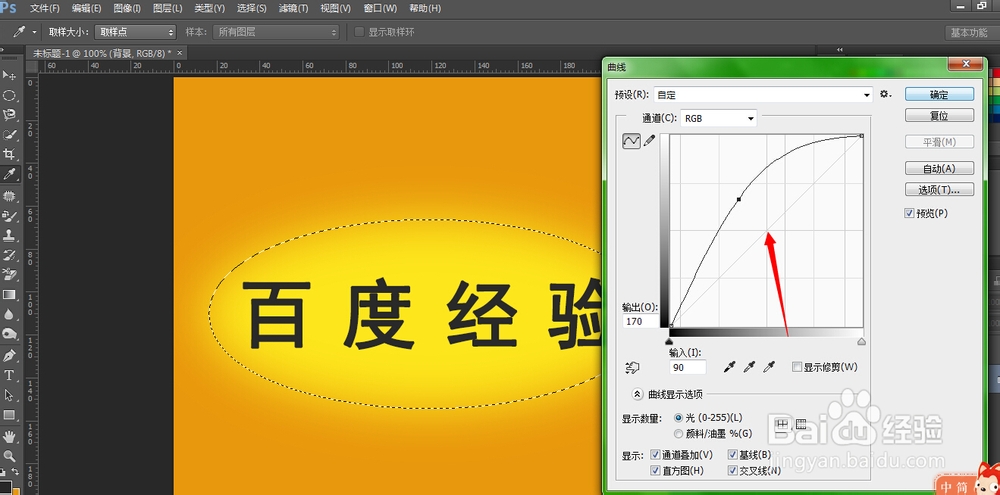1000x495 pixels.
Task: Swap foreground and background colors
Action: [x=17, y=473]
